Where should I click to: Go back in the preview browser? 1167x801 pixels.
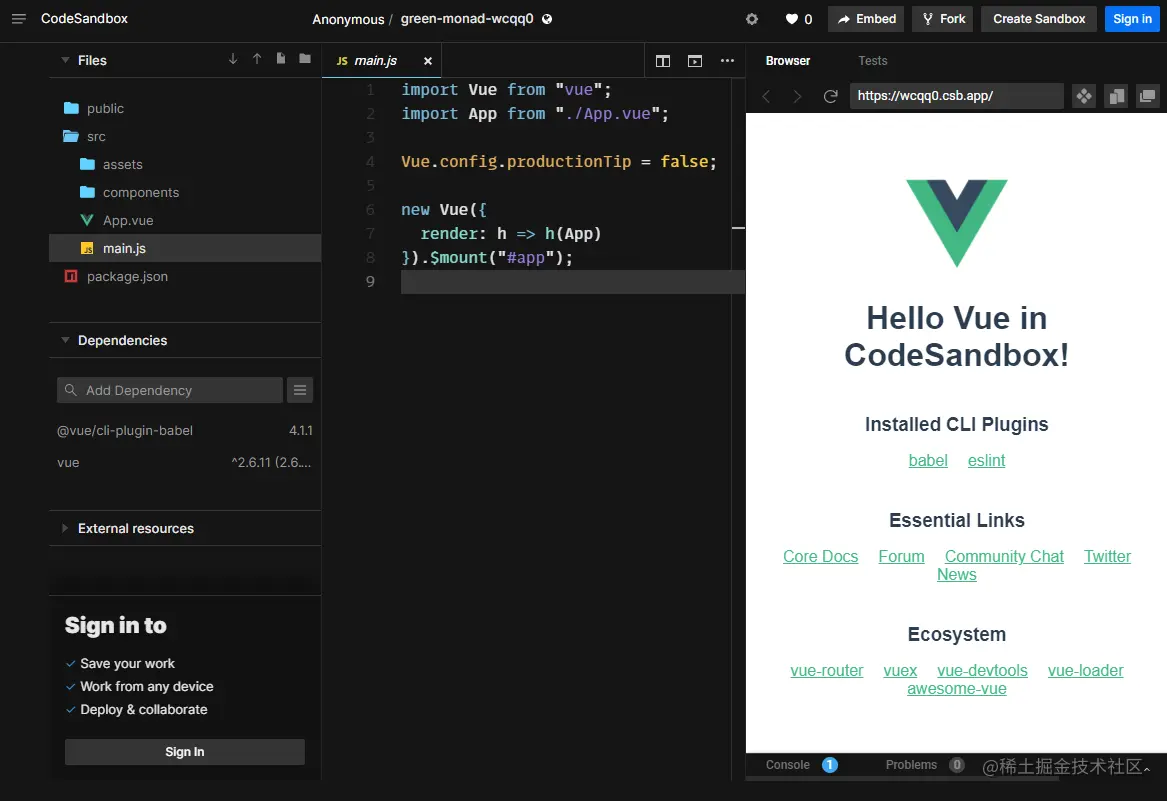[x=767, y=96]
